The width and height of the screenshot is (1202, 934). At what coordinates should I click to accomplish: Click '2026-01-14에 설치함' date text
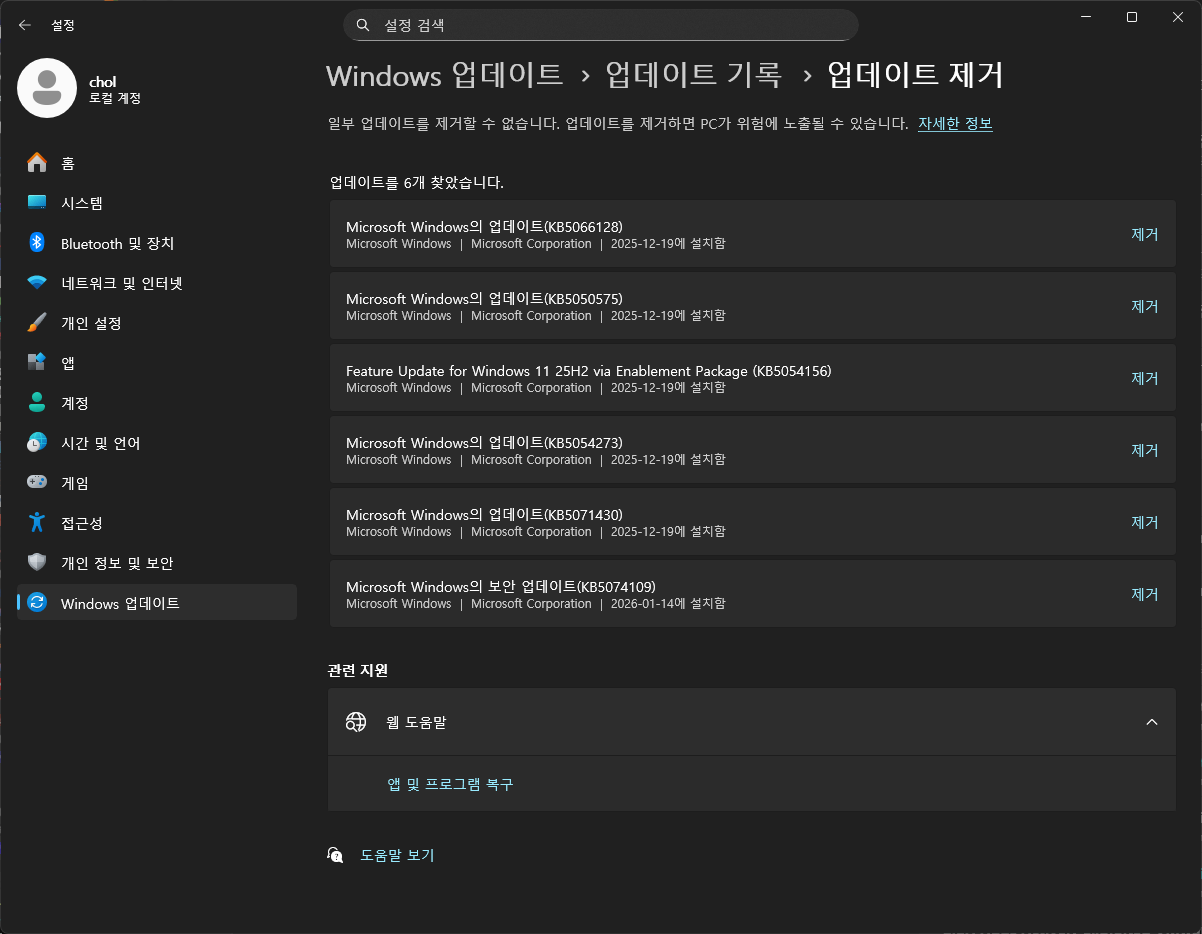(668, 604)
